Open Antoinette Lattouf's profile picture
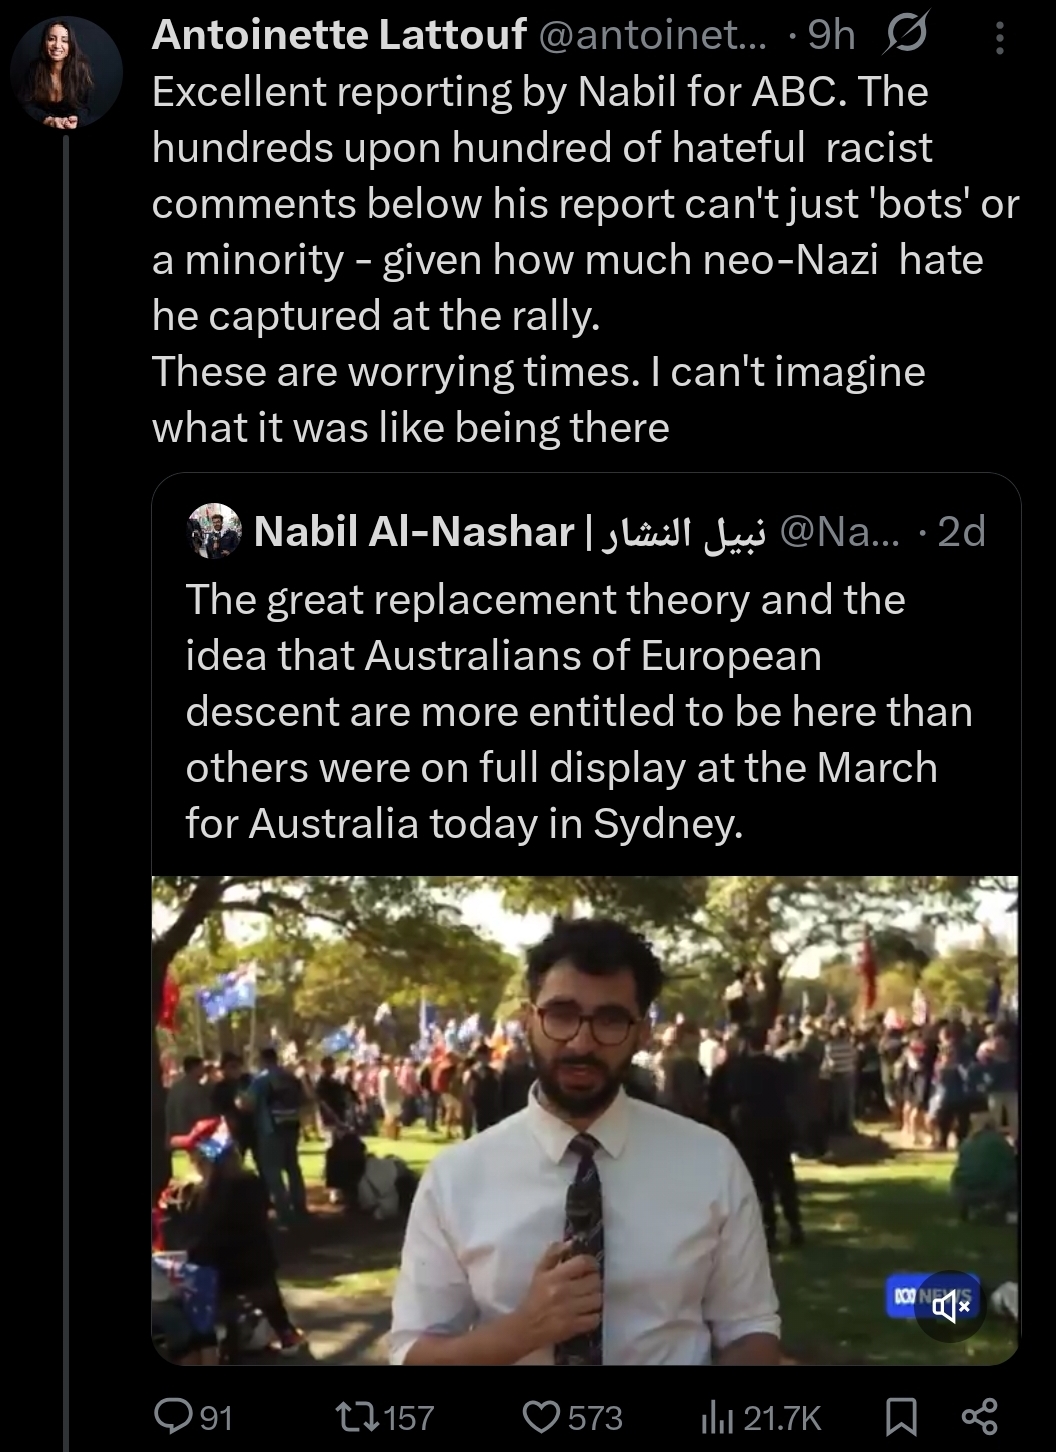This screenshot has width=1056, height=1452. [66, 71]
